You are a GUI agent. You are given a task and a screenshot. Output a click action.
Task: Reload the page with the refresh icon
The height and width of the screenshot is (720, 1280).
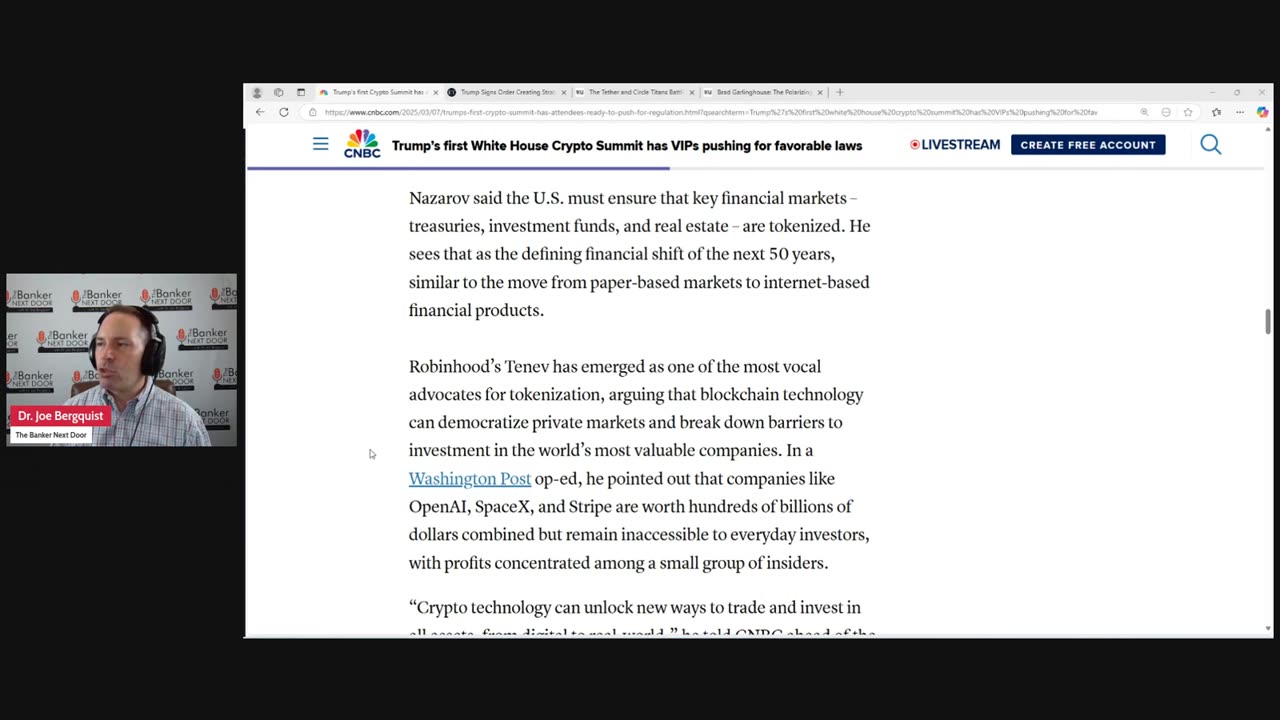[284, 112]
